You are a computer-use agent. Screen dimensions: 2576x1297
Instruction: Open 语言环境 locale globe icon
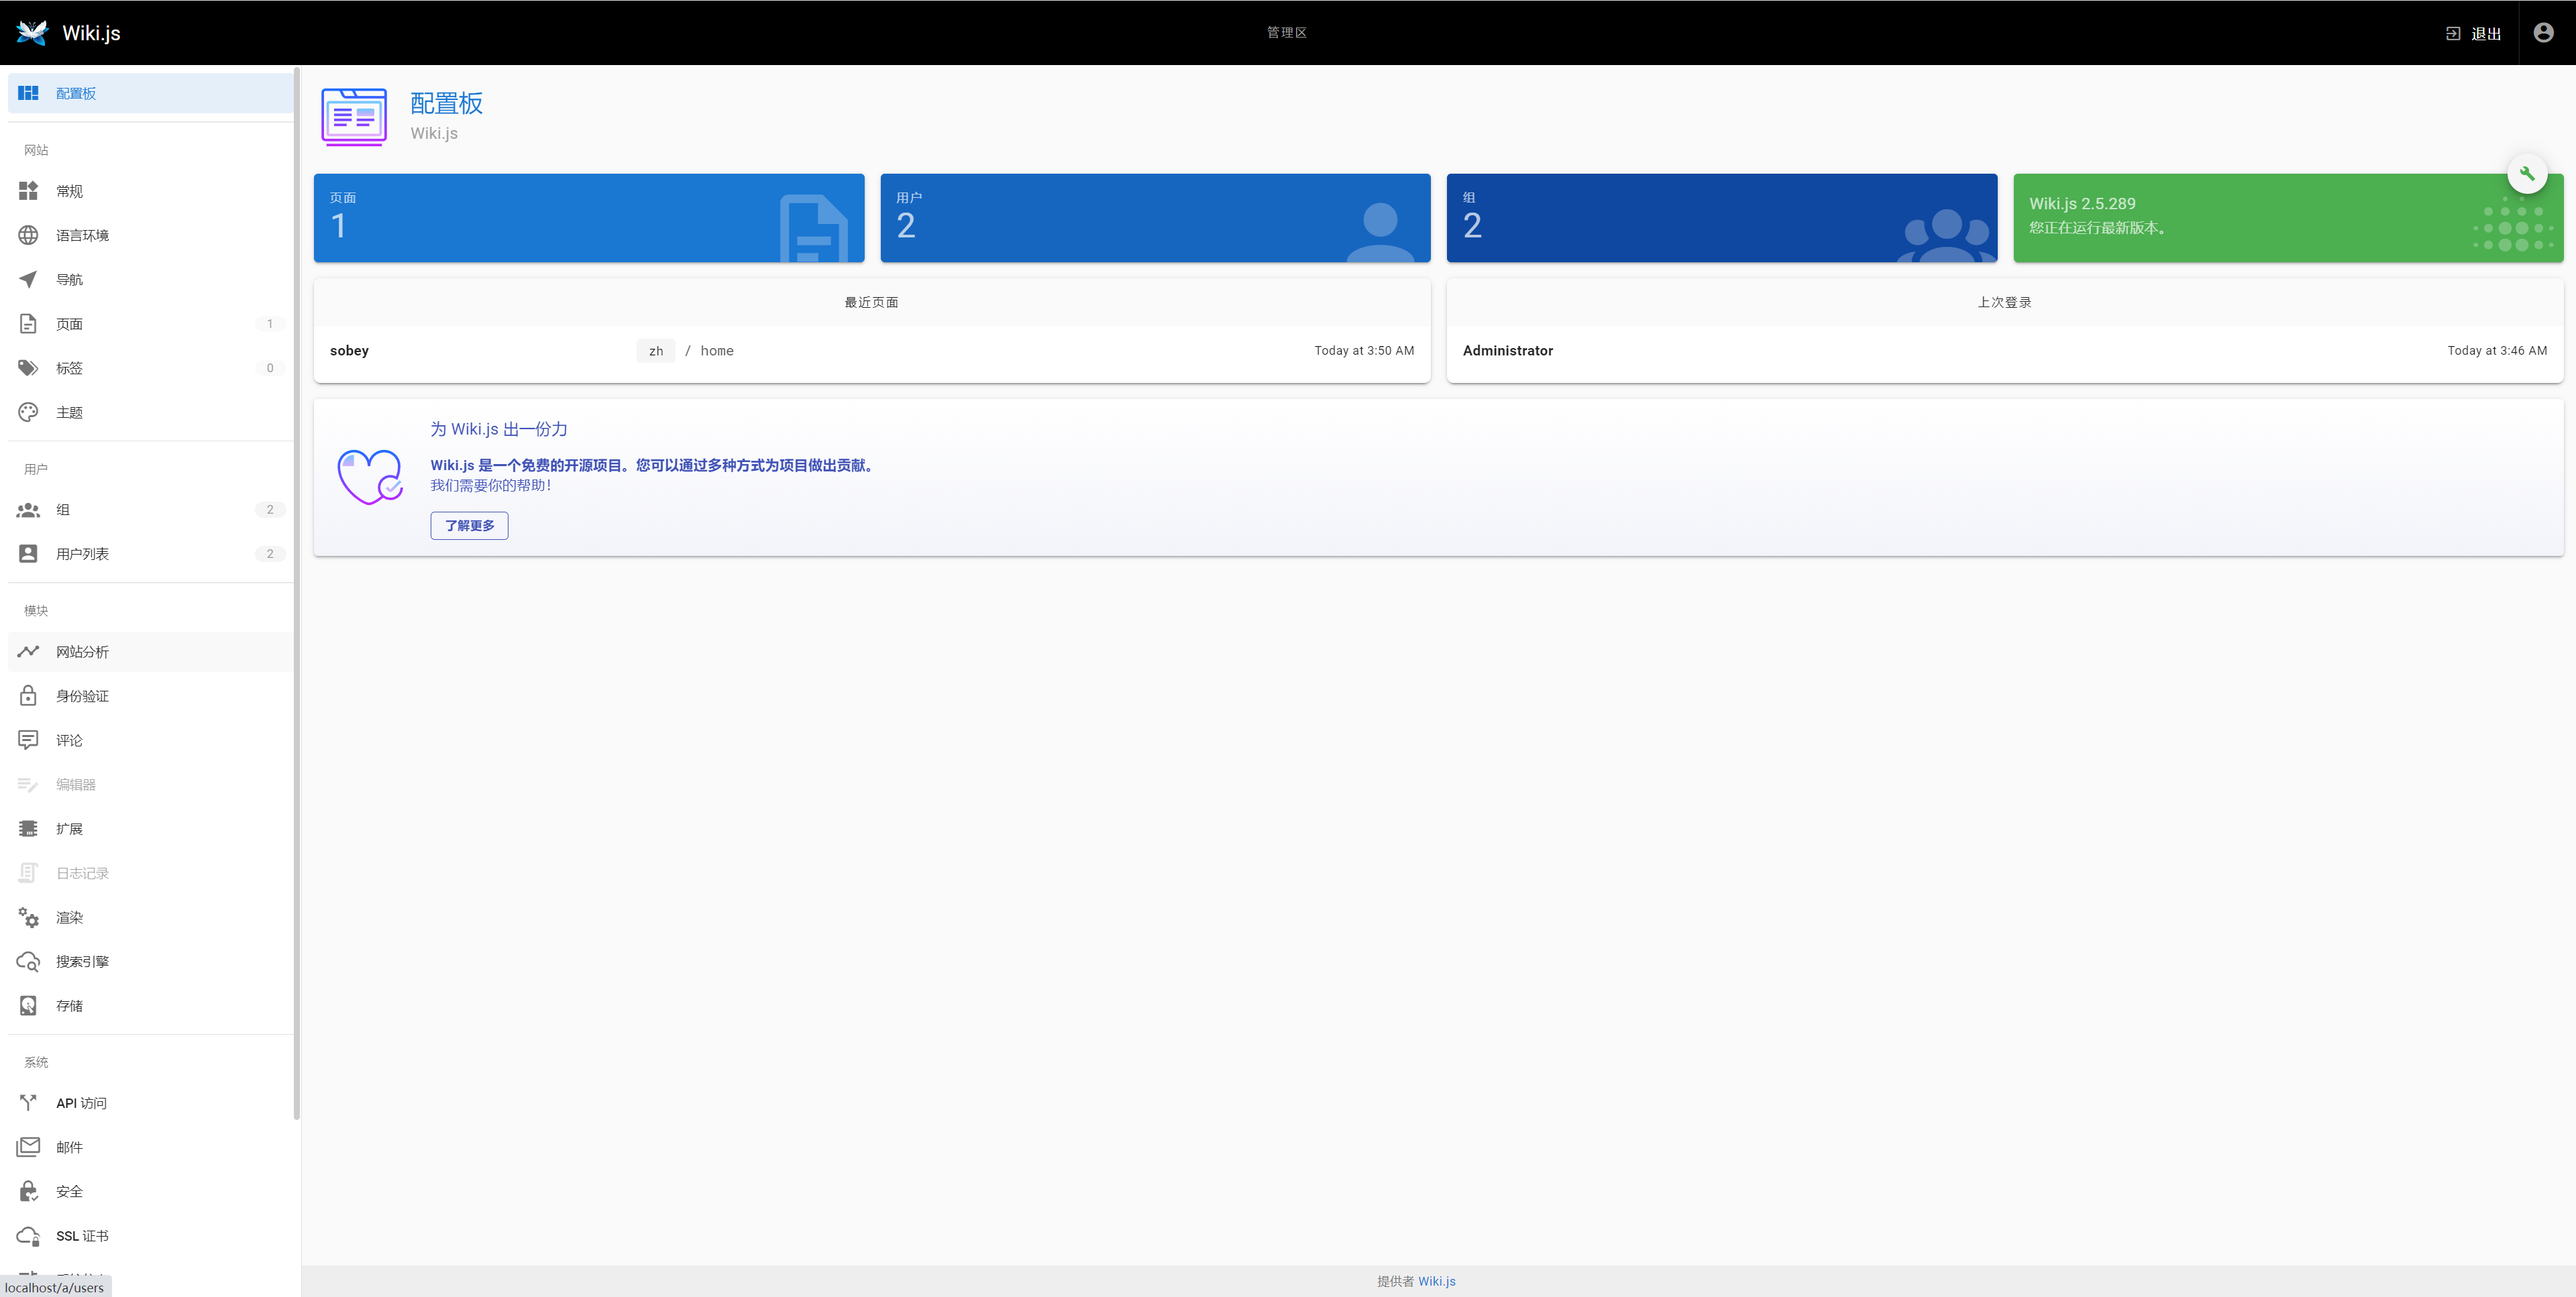point(28,236)
